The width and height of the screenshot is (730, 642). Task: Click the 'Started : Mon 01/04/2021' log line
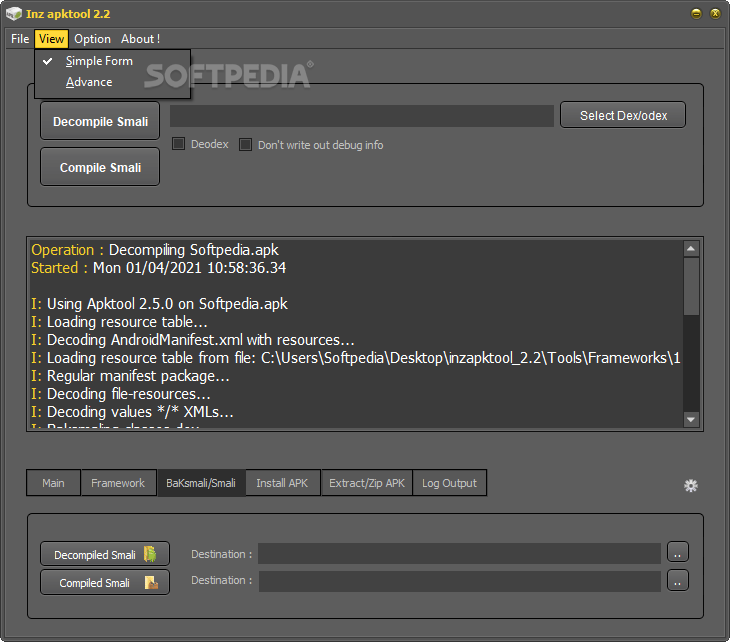pos(158,268)
